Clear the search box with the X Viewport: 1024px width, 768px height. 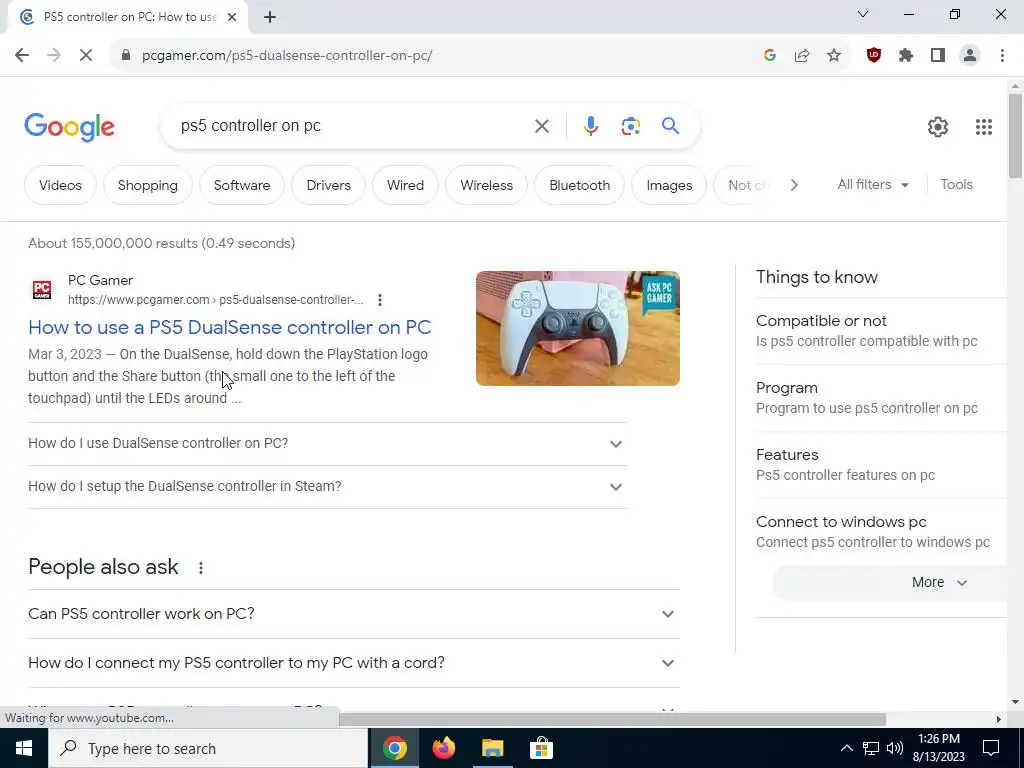coord(541,126)
